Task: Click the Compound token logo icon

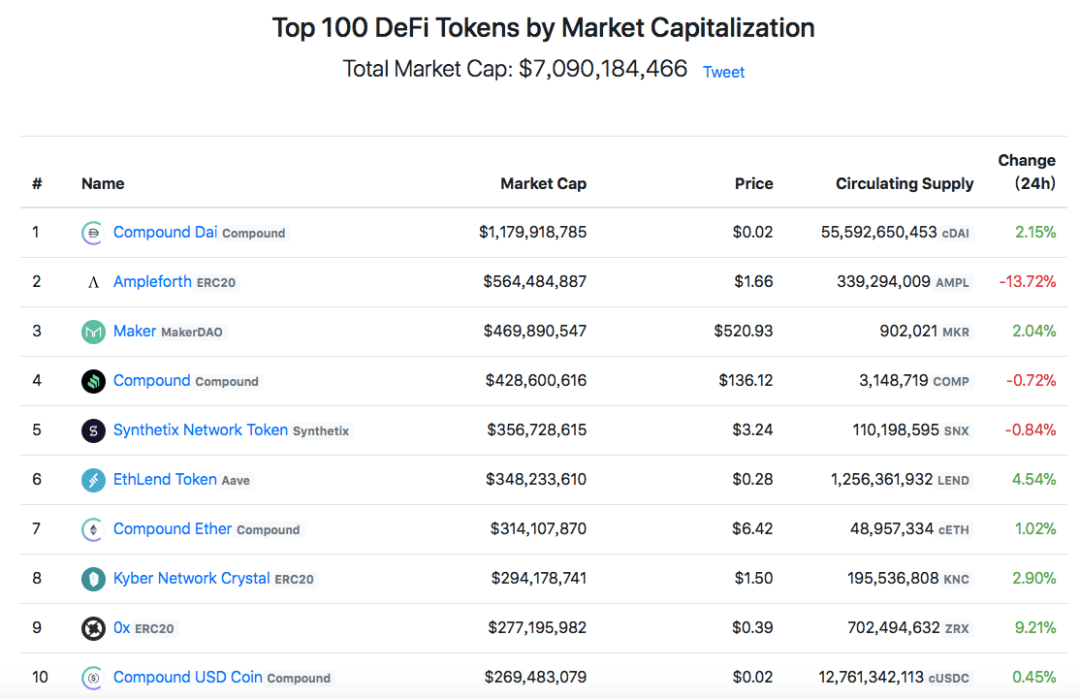Action: (x=93, y=381)
